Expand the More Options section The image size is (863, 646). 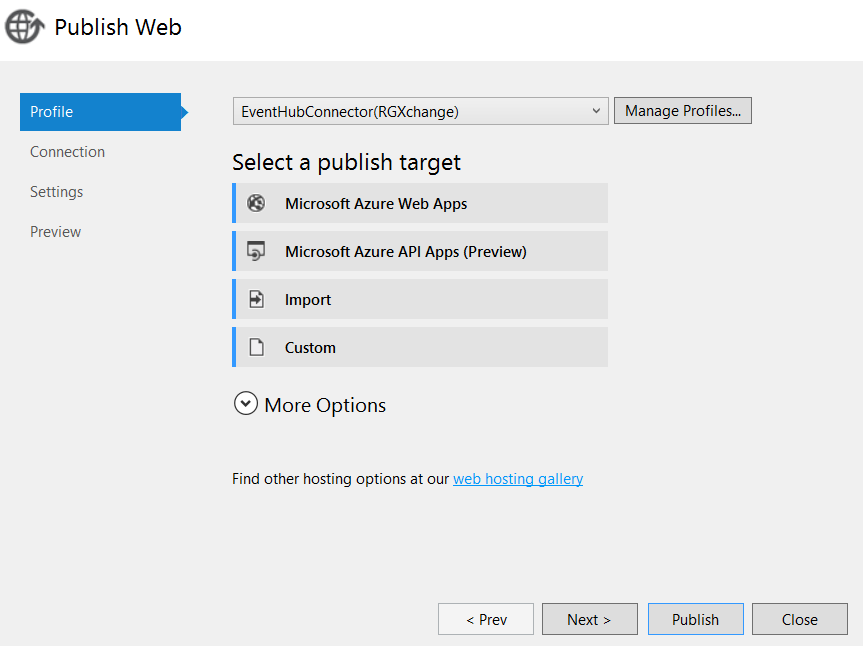[324, 405]
